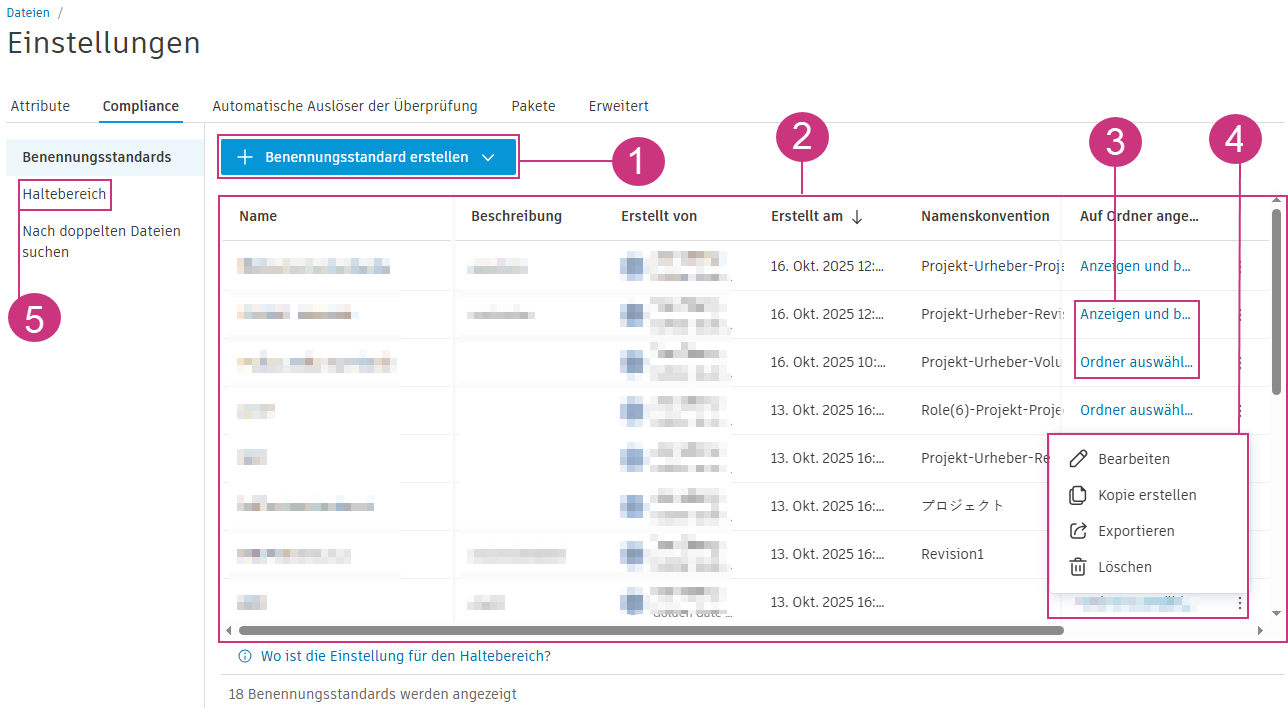The height and width of the screenshot is (708, 1288).
Task: Click the Benennungsstandard erstellen button label
Action: pos(366,157)
